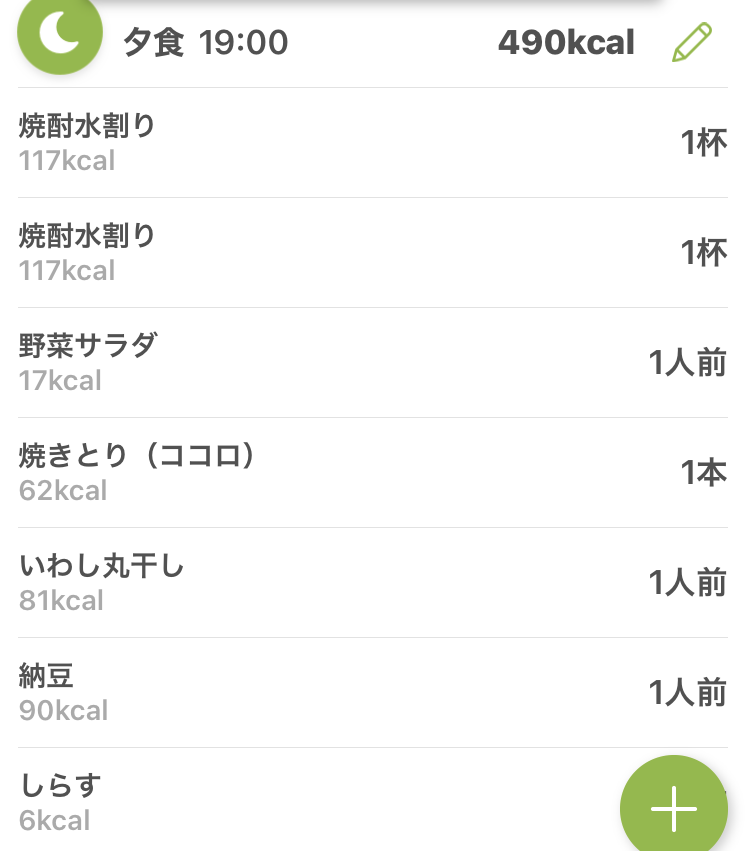This screenshot has width=746, height=851.
Task: Tap the moon dinner icon
Action: (60, 33)
